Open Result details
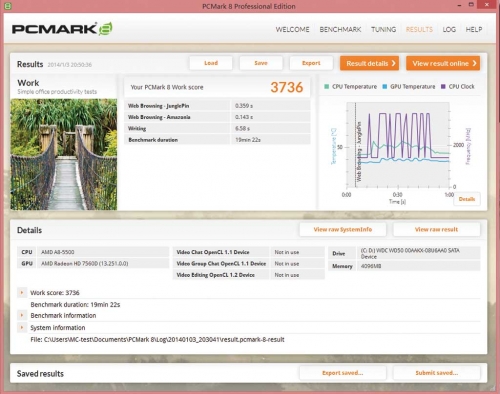Screen dimensions: 500x394 369,63
